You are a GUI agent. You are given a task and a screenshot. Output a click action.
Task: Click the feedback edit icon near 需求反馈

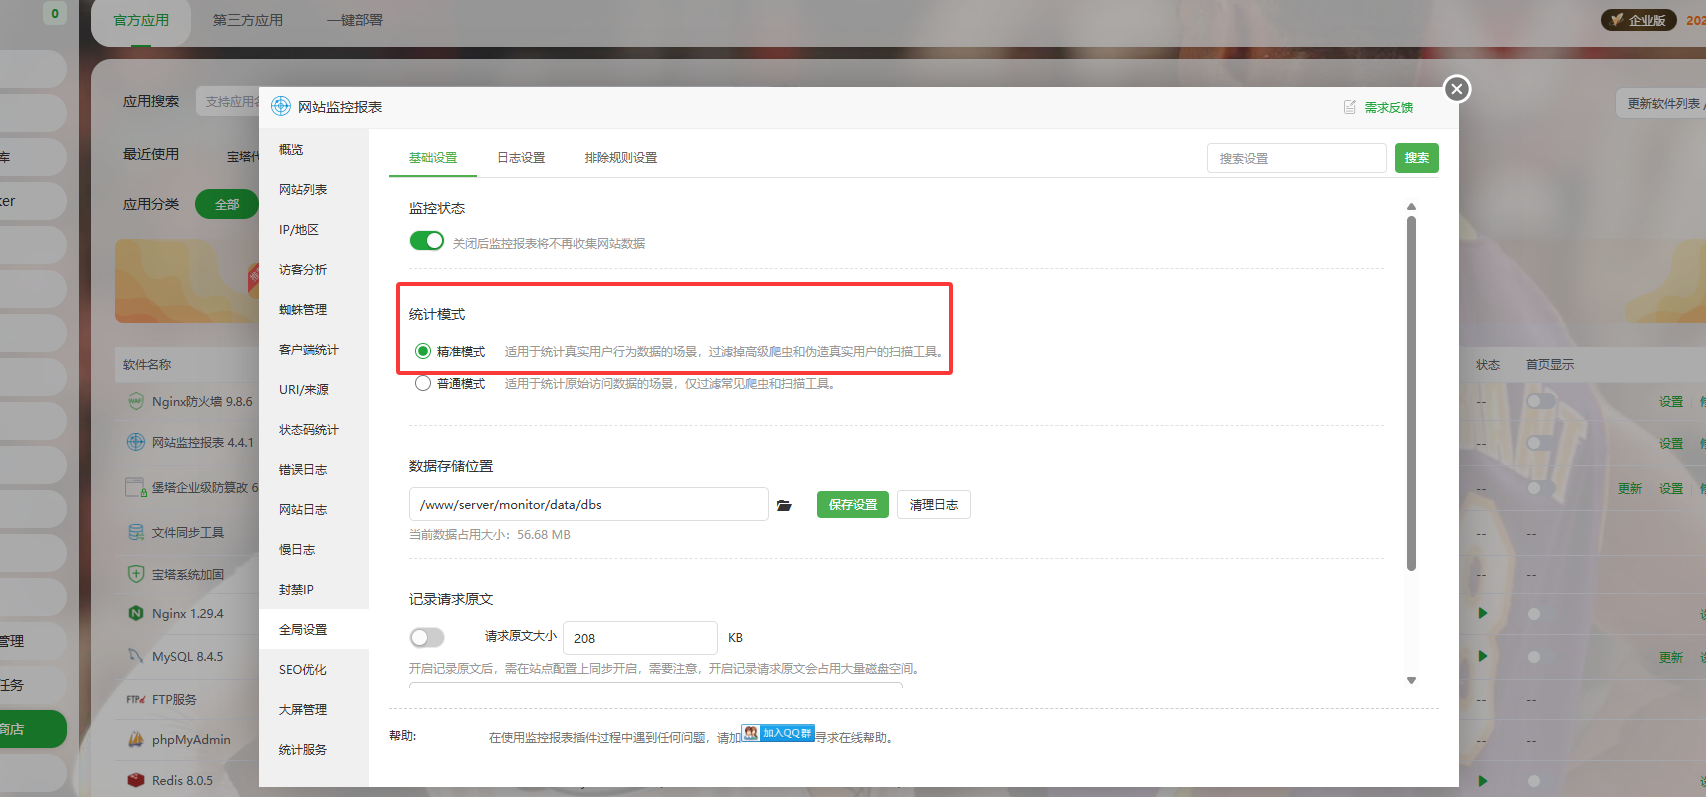[x=1350, y=107]
